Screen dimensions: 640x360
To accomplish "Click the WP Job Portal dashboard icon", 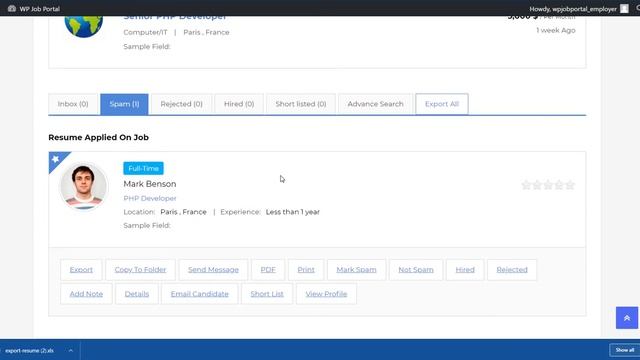I will point(12,9).
